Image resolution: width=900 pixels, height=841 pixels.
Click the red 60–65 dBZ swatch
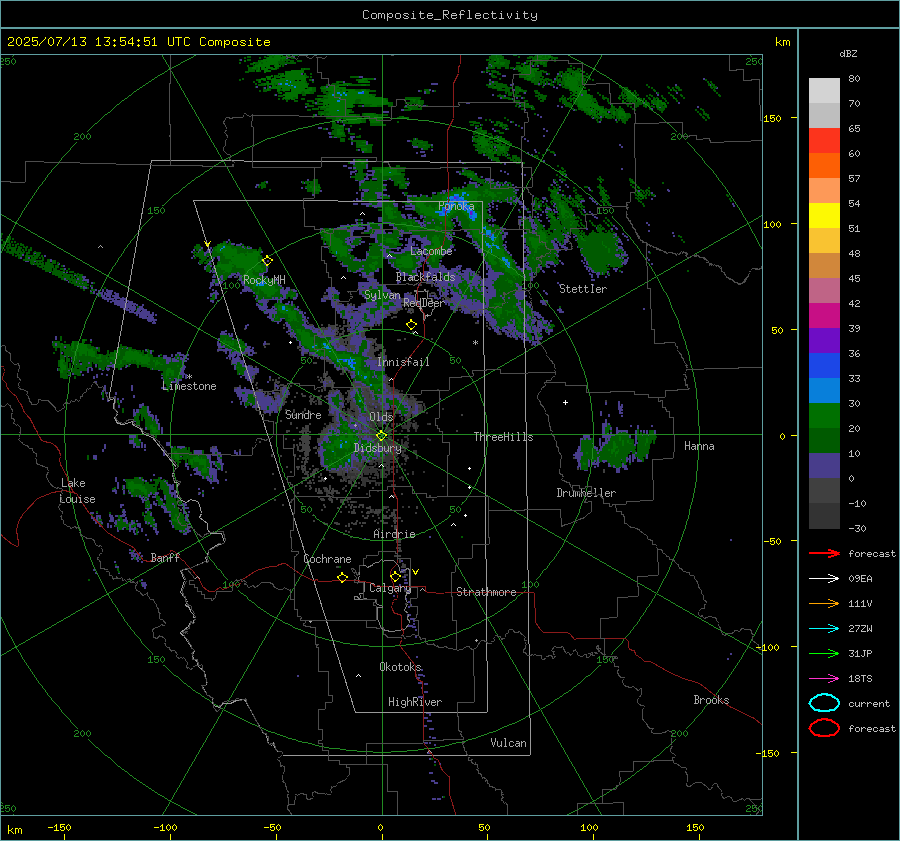(x=824, y=141)
